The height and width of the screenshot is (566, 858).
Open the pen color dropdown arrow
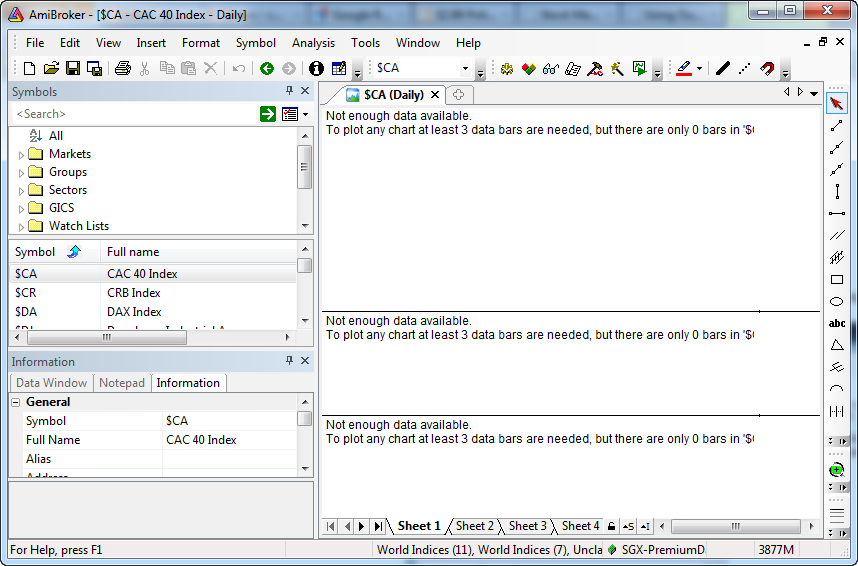point(699,68)
